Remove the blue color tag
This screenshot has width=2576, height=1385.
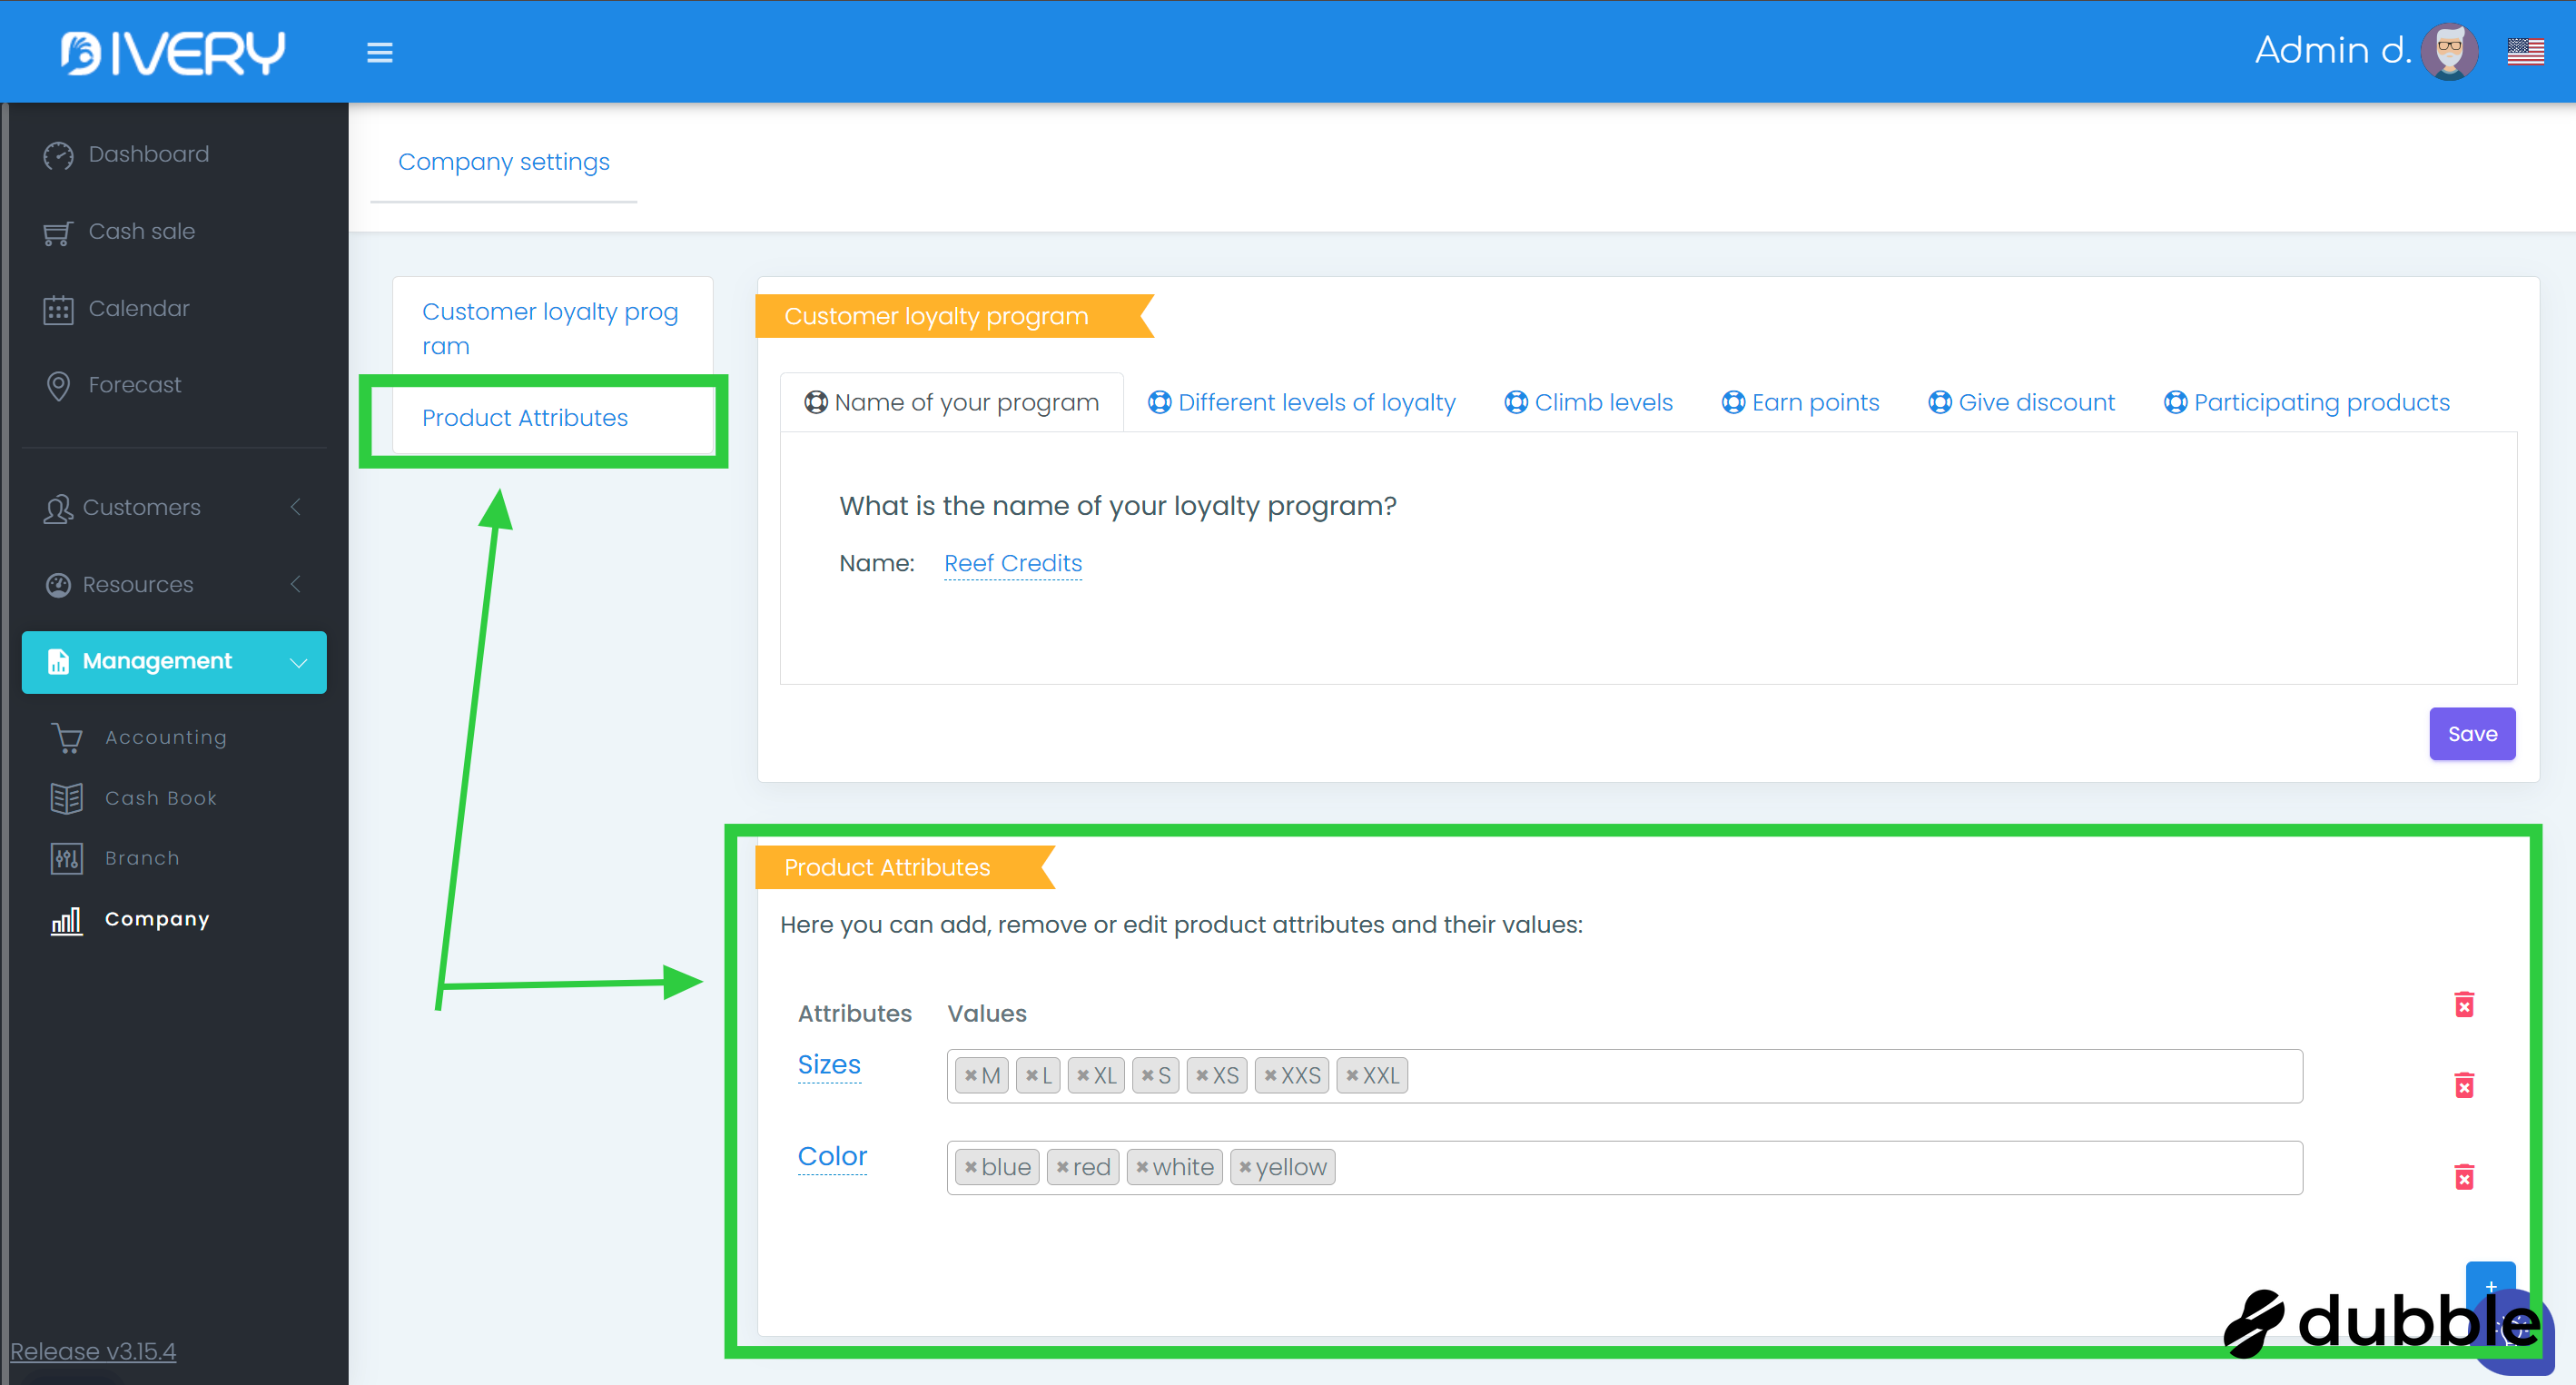(x=970, y=1167)
